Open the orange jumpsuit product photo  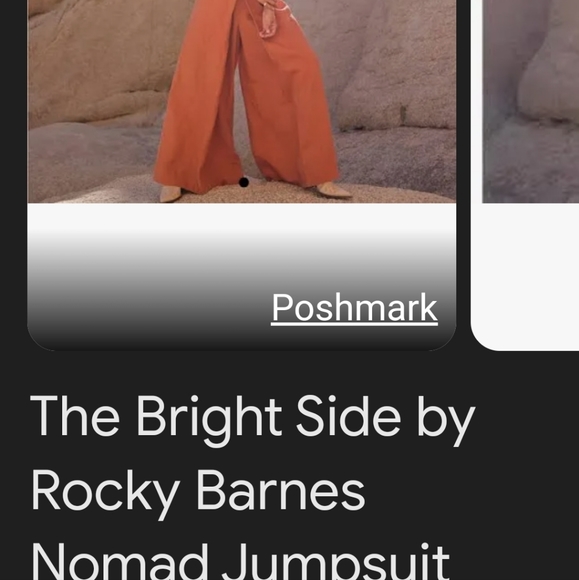tap(242, 101)
